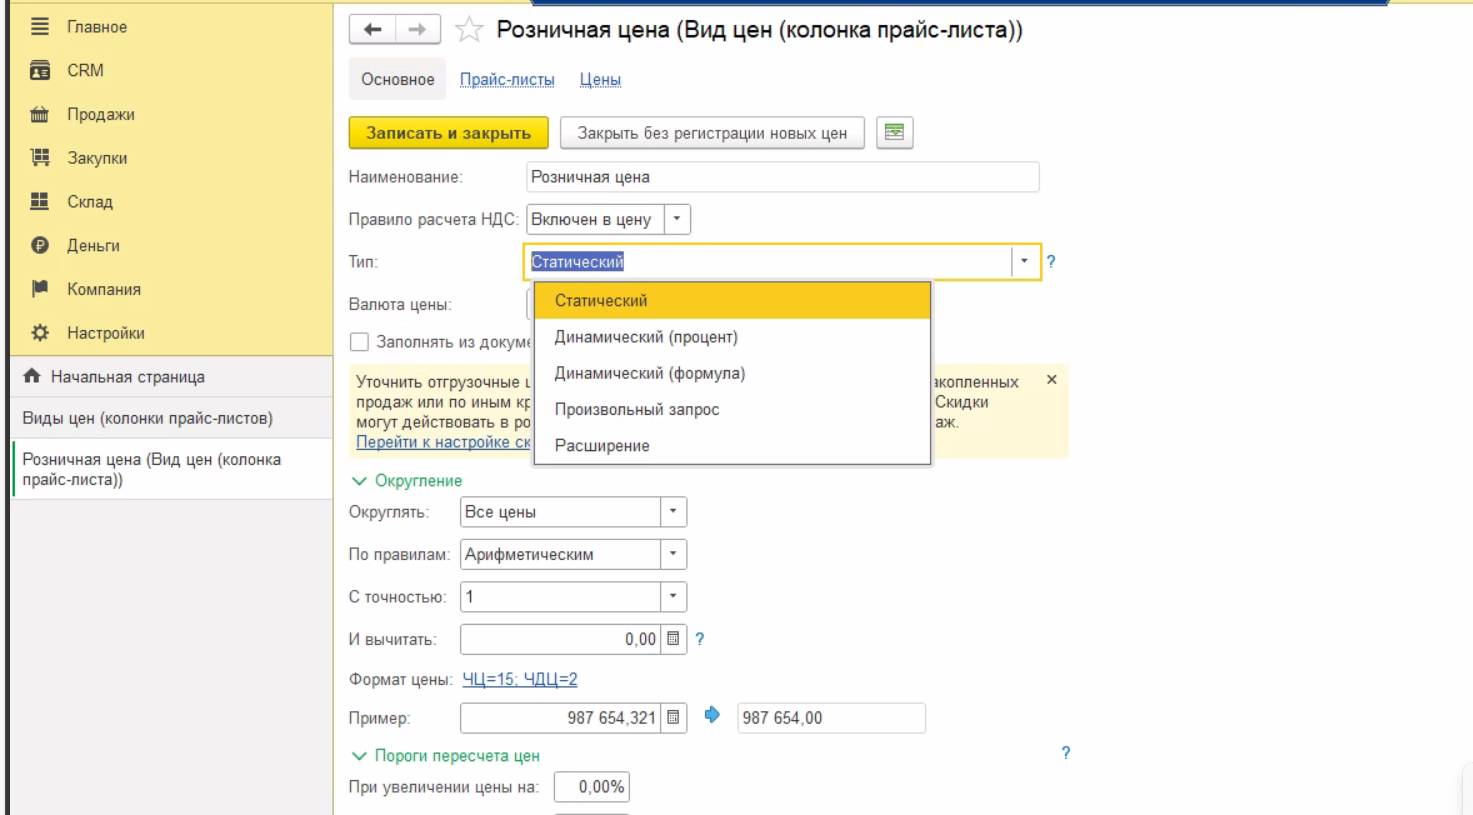Select 'Динамический (формула)' from the list
Viewport: 1473px width, 815px height.
(x=649, y=373)
